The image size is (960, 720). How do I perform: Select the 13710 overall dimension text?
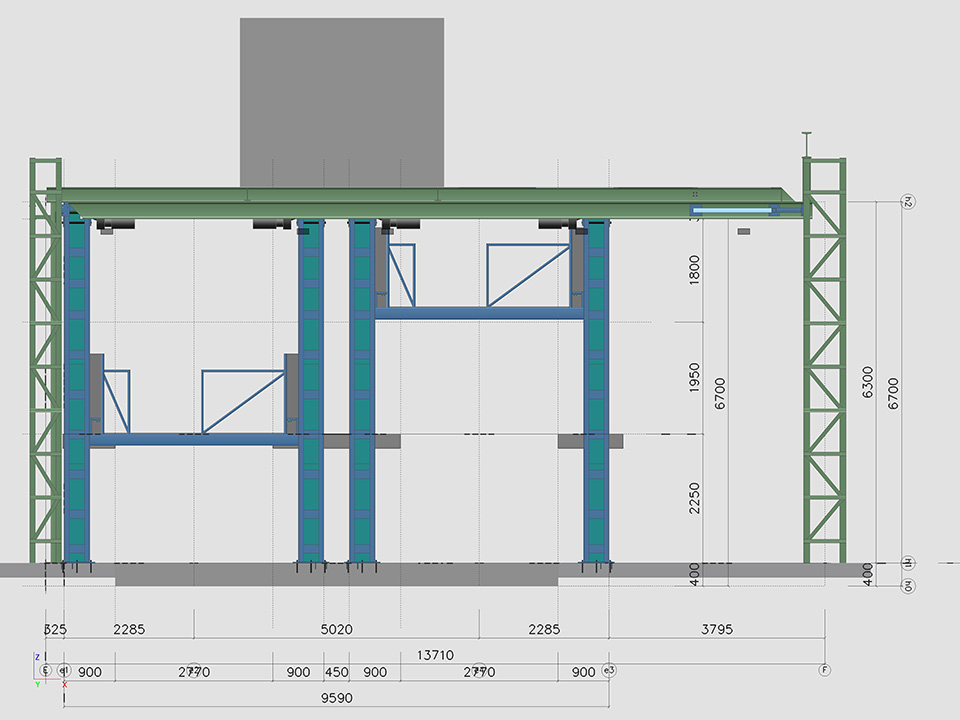coord(435,655)
